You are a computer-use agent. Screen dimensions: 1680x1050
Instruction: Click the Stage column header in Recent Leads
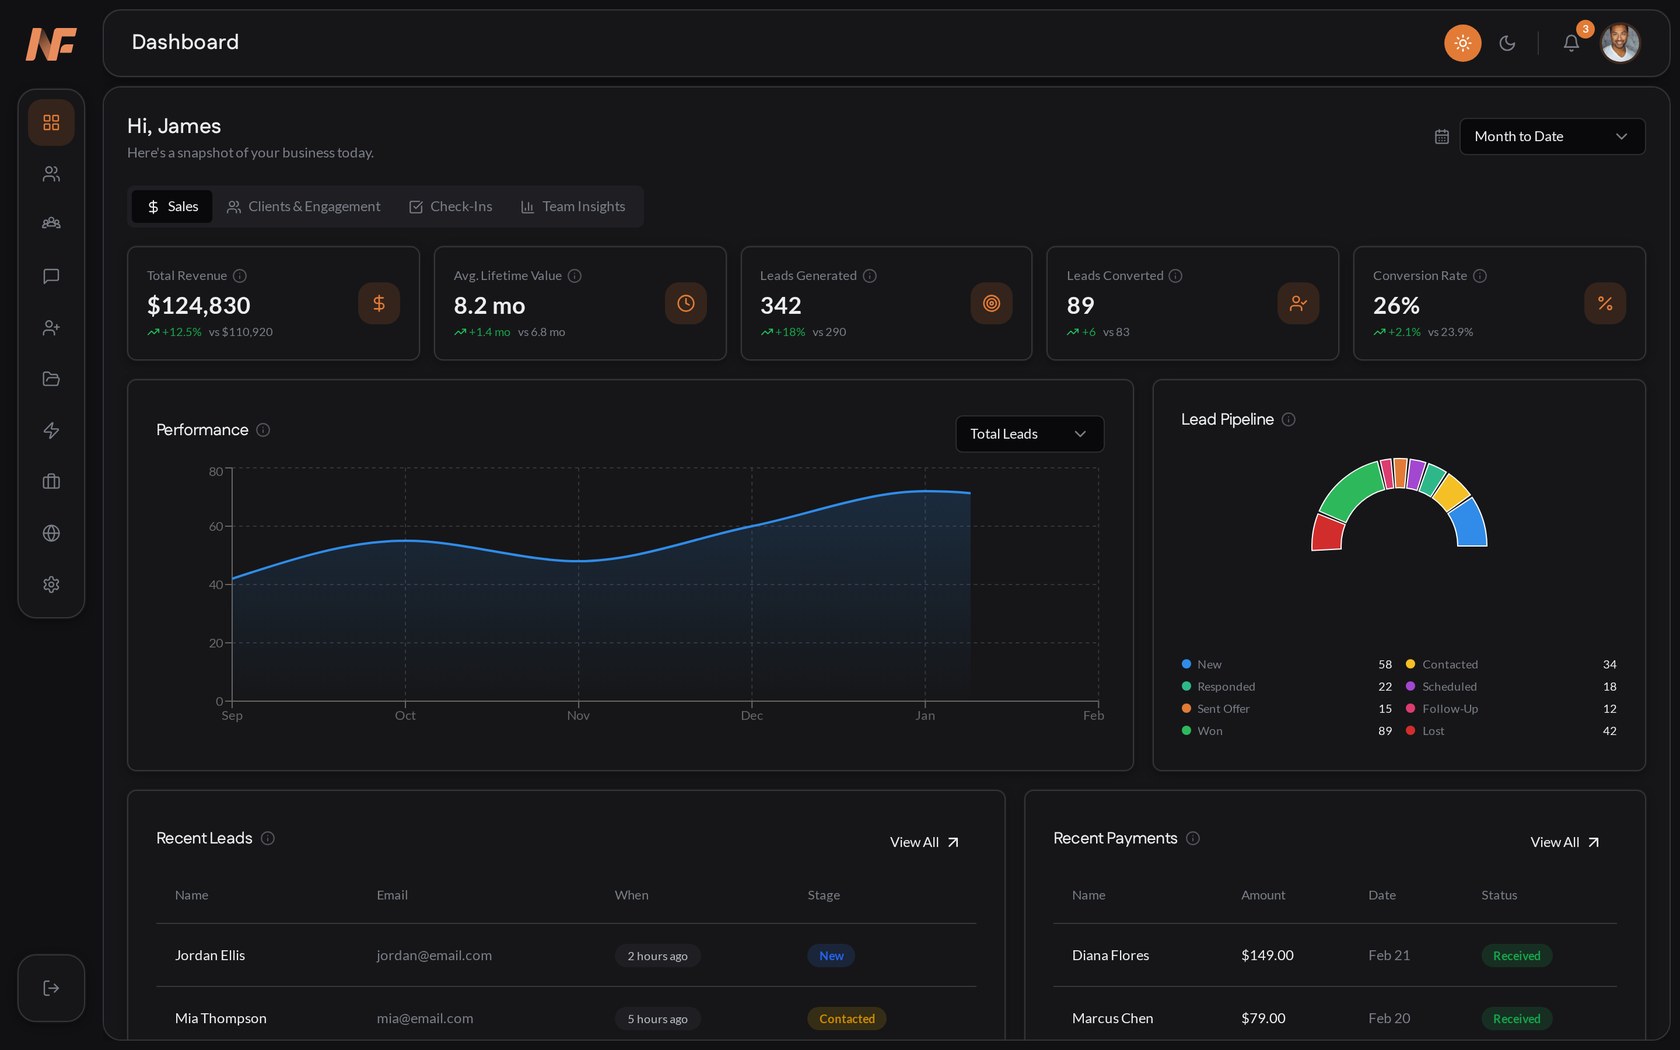[x=824, y=895]
